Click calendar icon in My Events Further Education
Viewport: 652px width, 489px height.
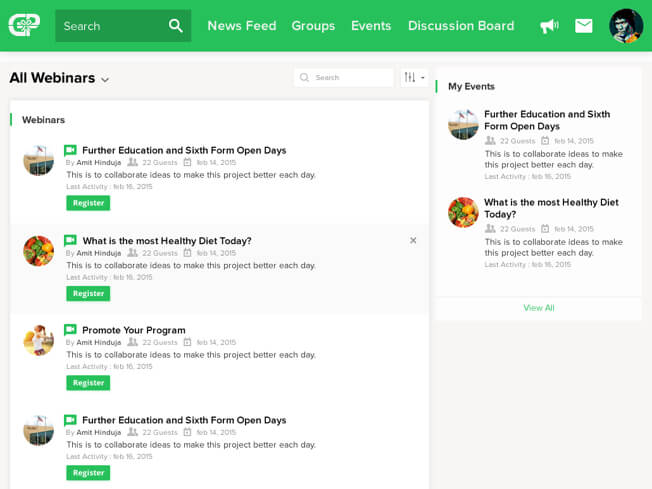[545, 141]
